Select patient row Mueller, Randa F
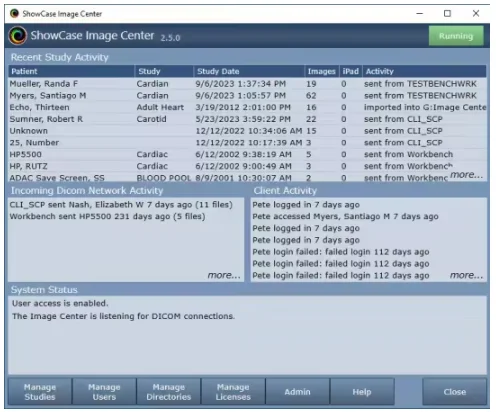 point(247,84)
